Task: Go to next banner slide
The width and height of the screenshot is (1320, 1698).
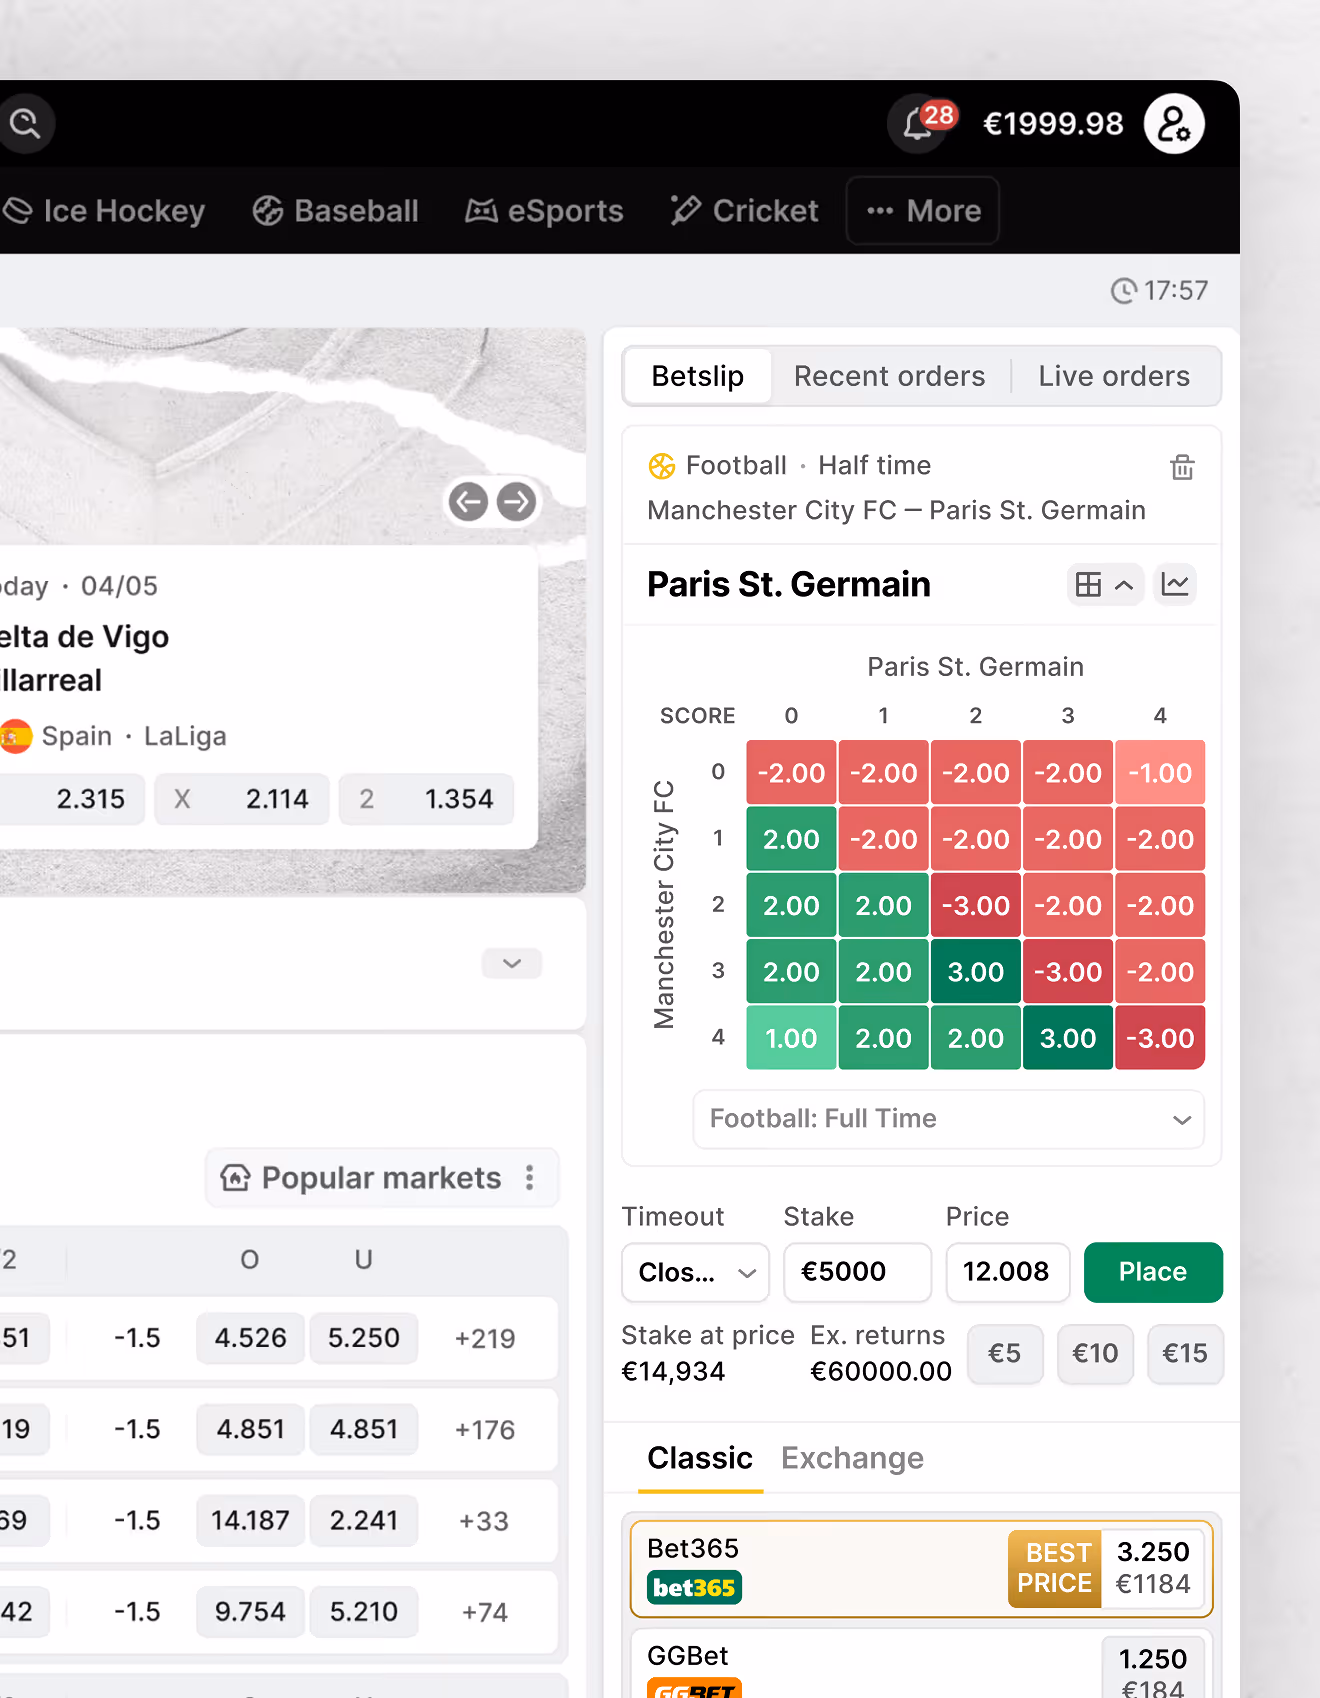Action: 516,502
